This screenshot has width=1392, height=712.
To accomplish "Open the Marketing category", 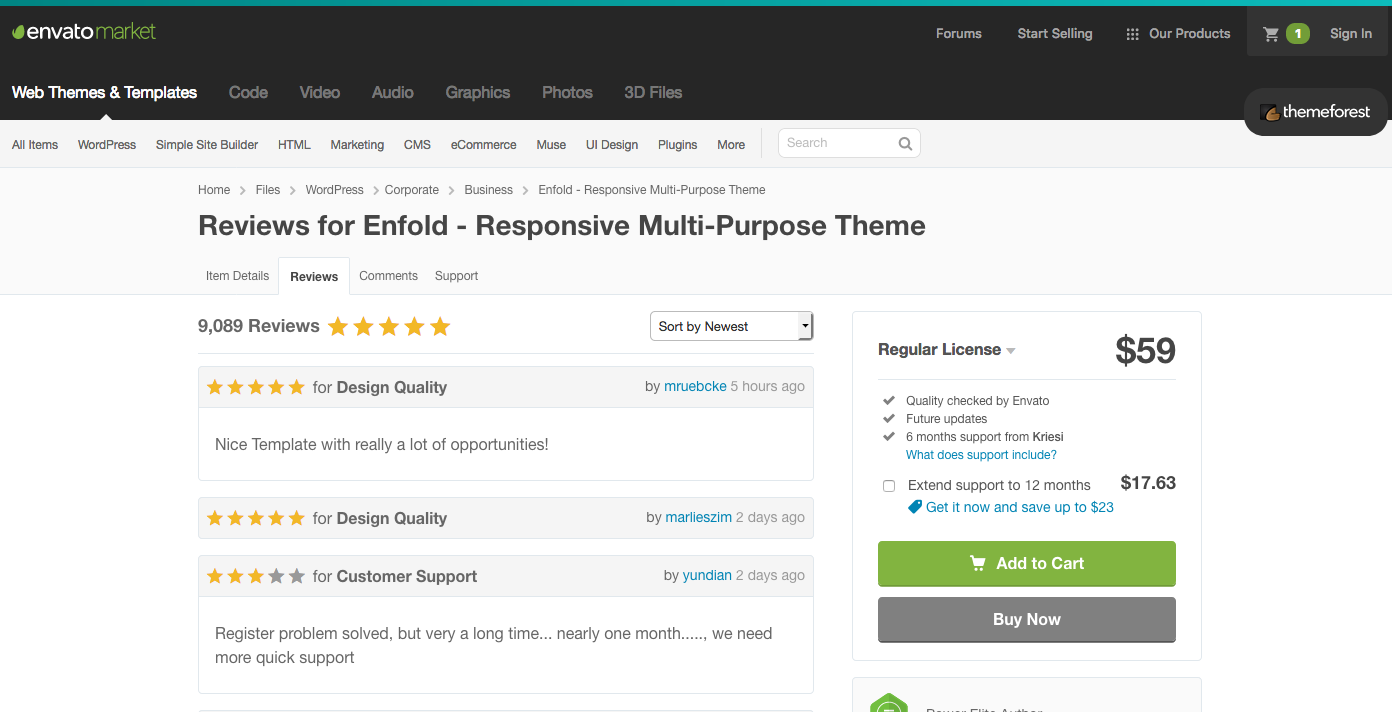I will click(x=357, y=145).
